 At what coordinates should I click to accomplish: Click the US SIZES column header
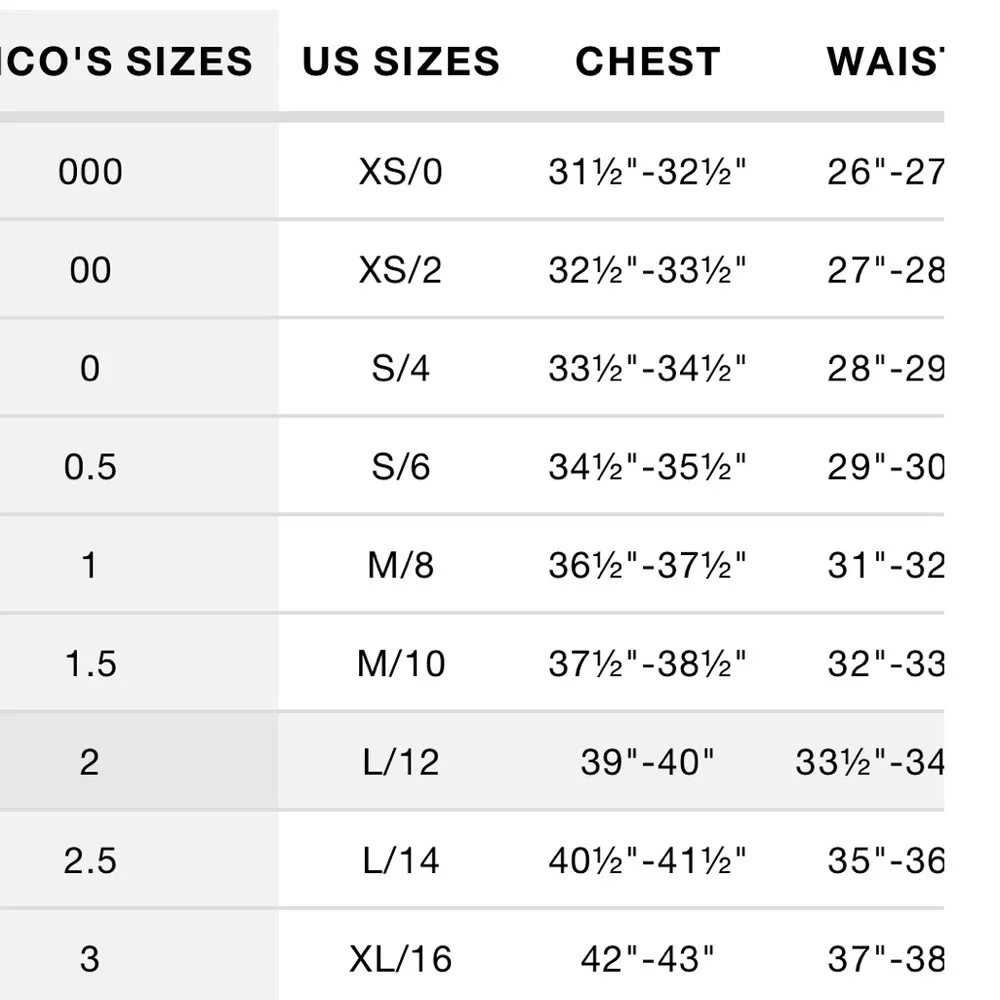click(400, 62)
